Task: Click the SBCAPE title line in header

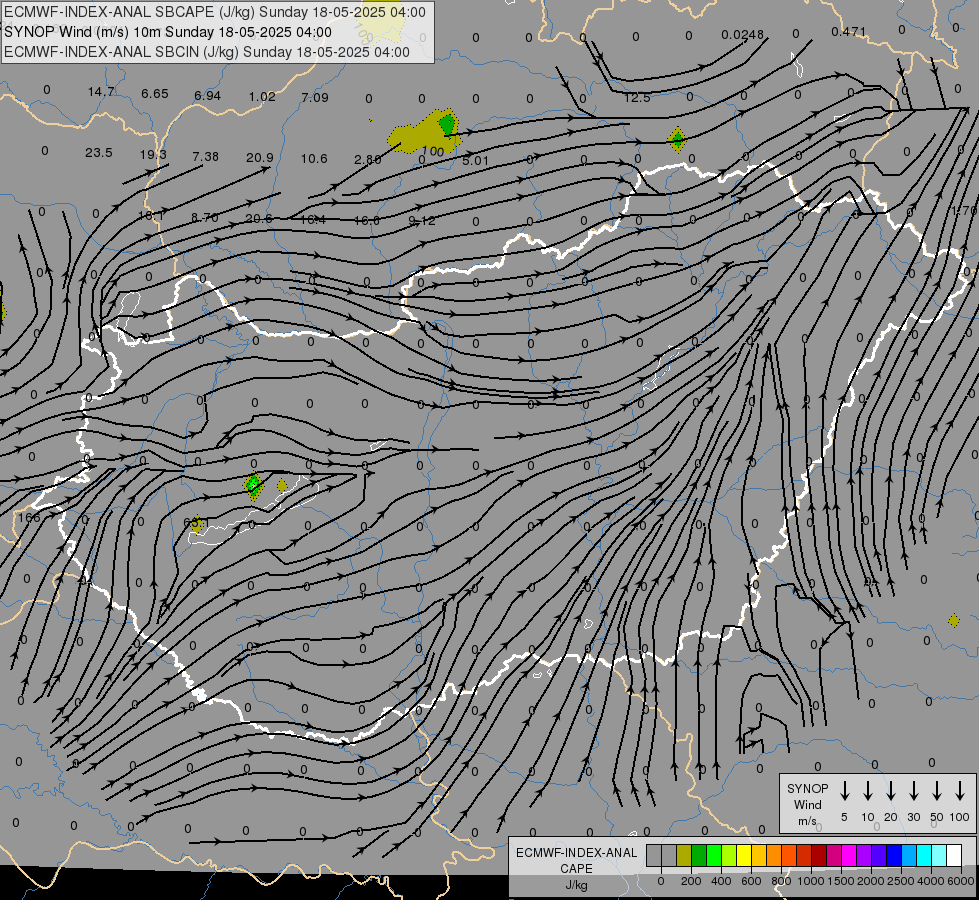Action: pyautogui.click(x=215, y=12)
